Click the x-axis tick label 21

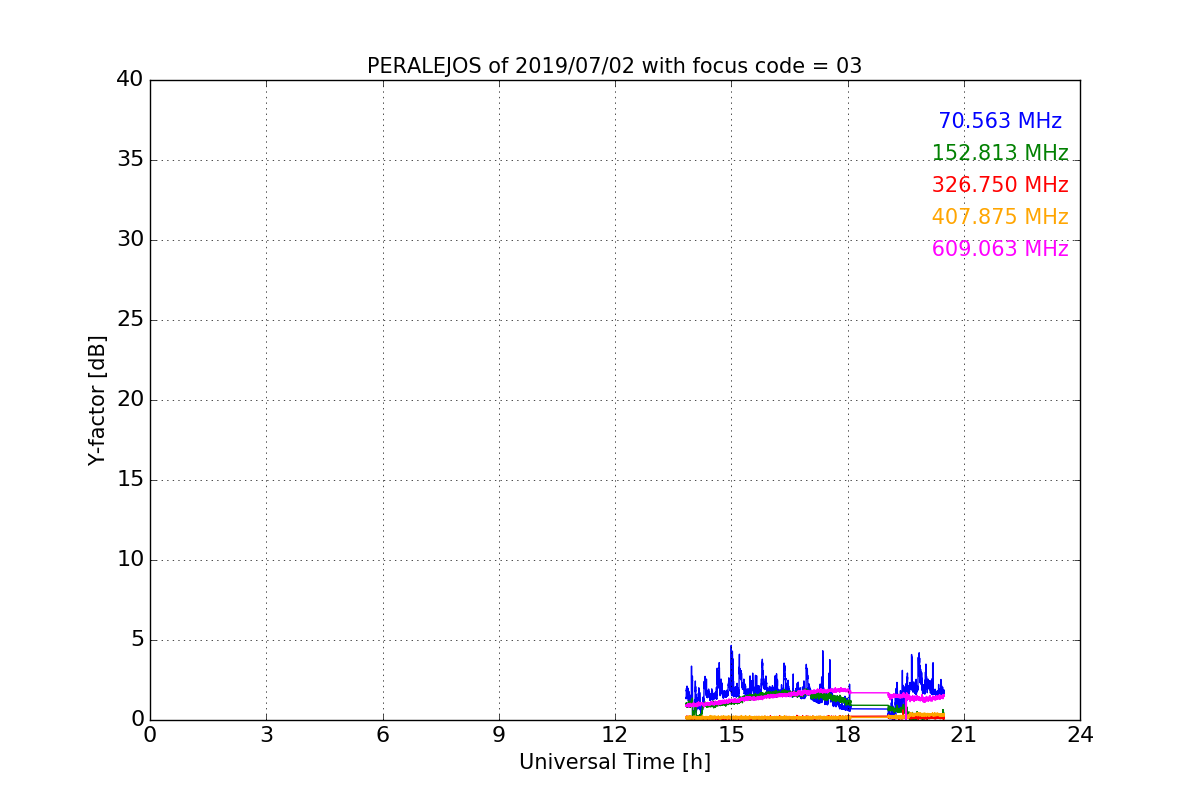pyautogui.click(x=964, y=735)
